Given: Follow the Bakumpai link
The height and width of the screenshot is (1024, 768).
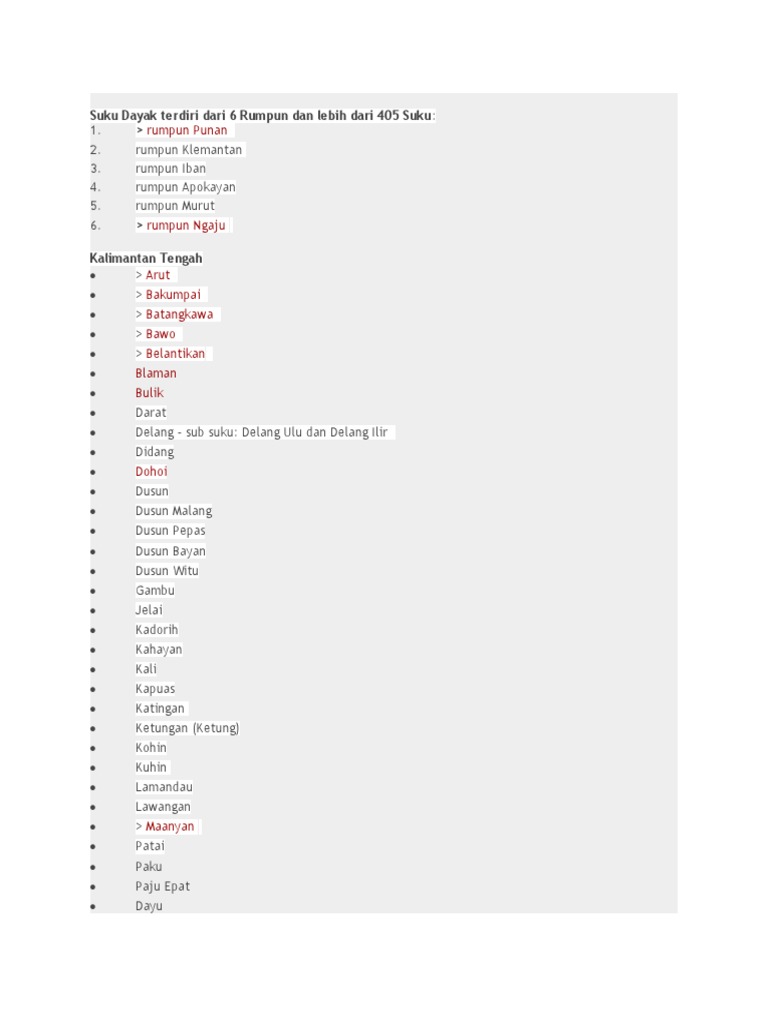Looking at the screenshot, I should [x=173, y=295].
